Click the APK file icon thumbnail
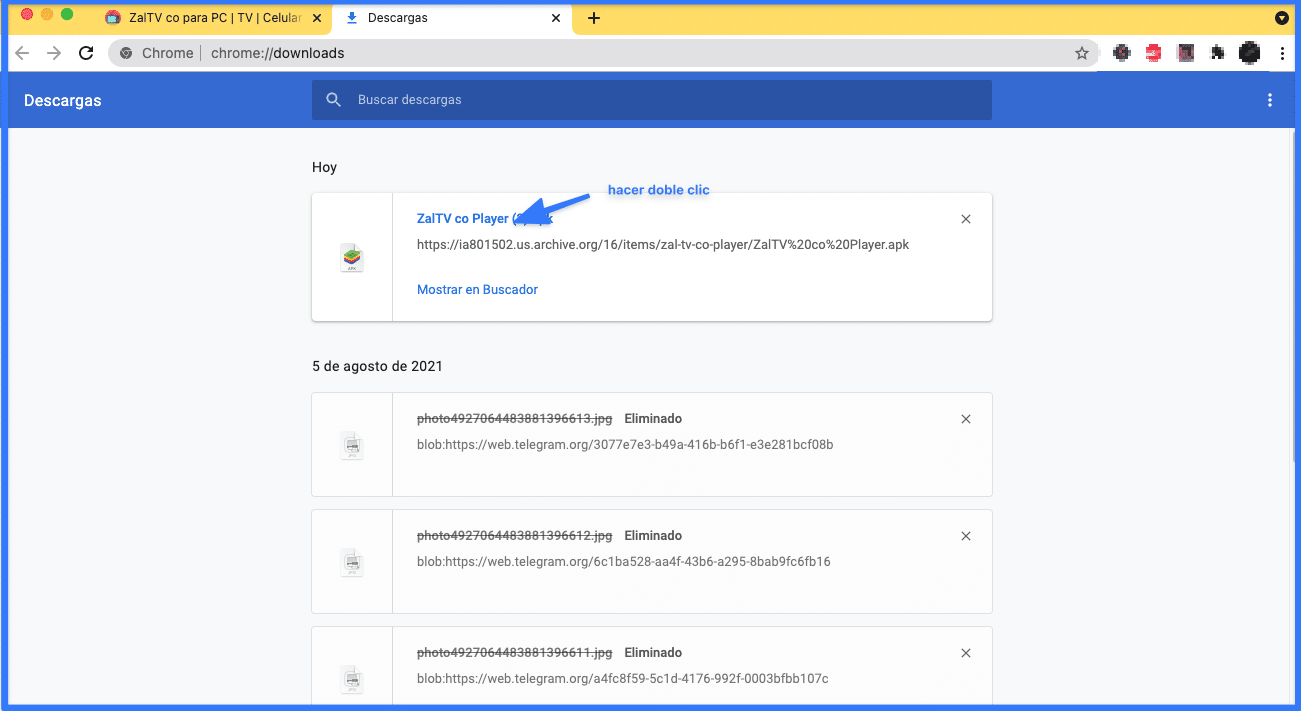 tap(351, 258)
